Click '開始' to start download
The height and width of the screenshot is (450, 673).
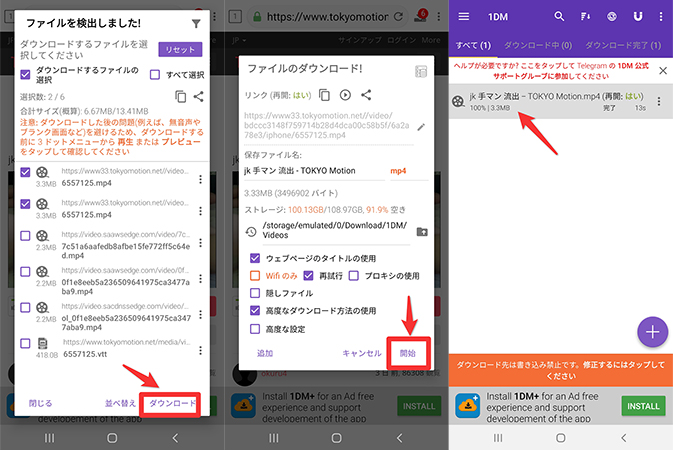click(x=408, y=353)
